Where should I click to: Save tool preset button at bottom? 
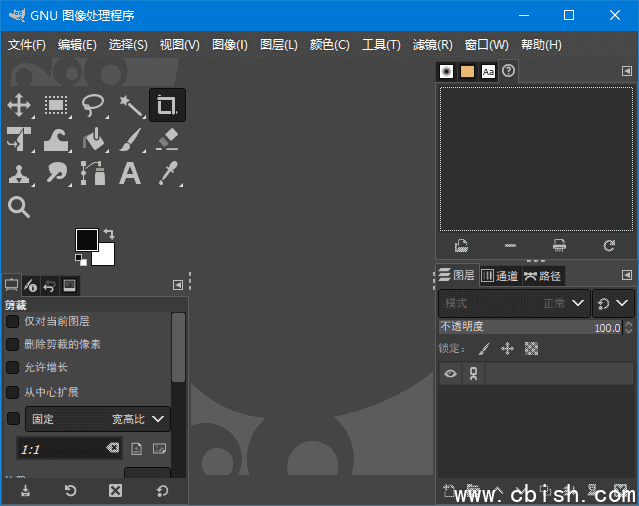point(25,491)
